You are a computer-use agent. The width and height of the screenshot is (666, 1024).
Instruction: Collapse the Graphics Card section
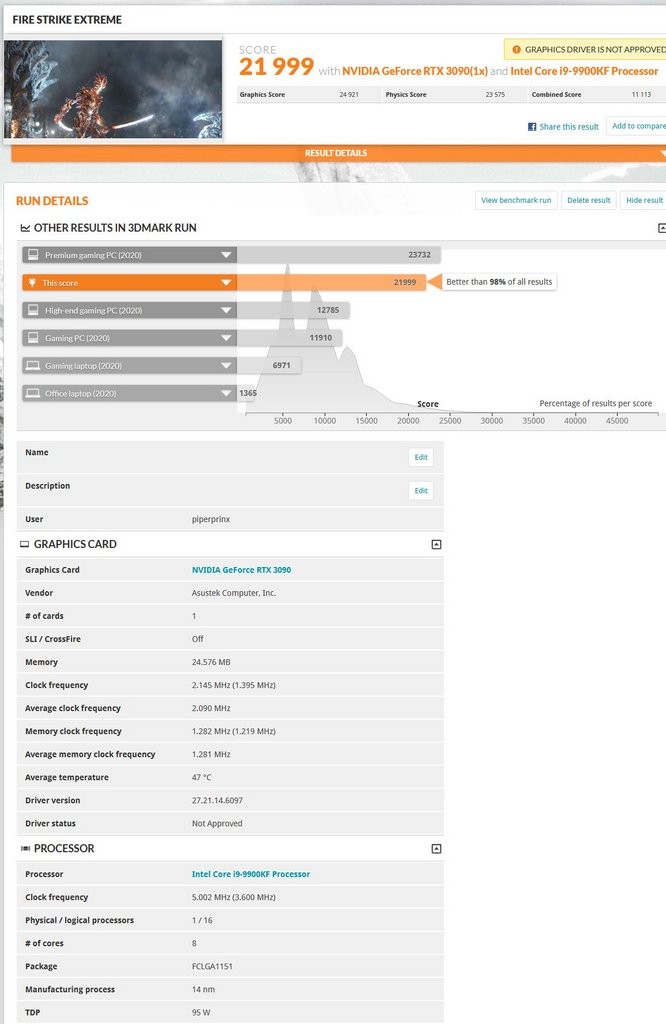(436, 544)
